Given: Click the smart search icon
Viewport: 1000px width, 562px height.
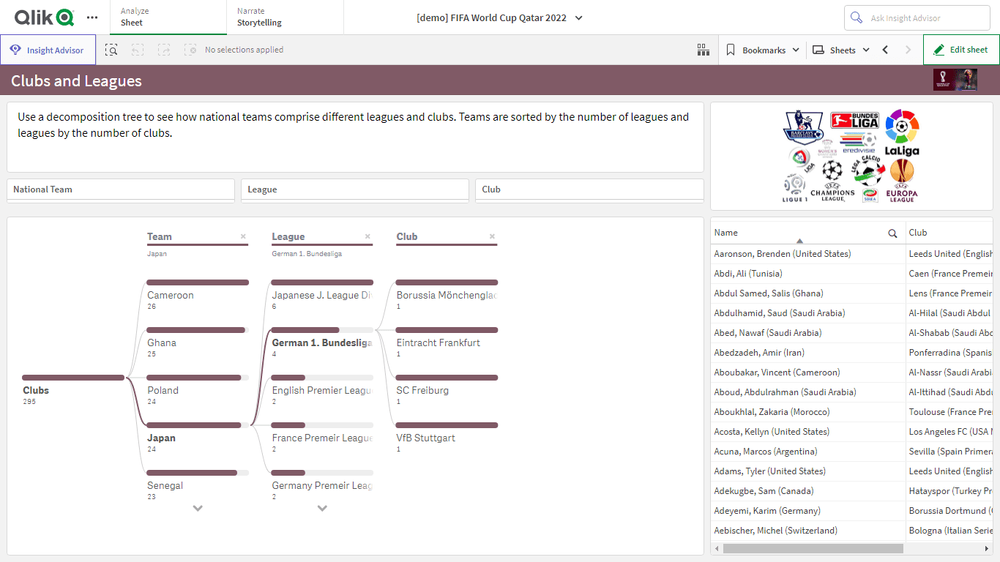Looking at the screenshot, I should click(112, 50).
